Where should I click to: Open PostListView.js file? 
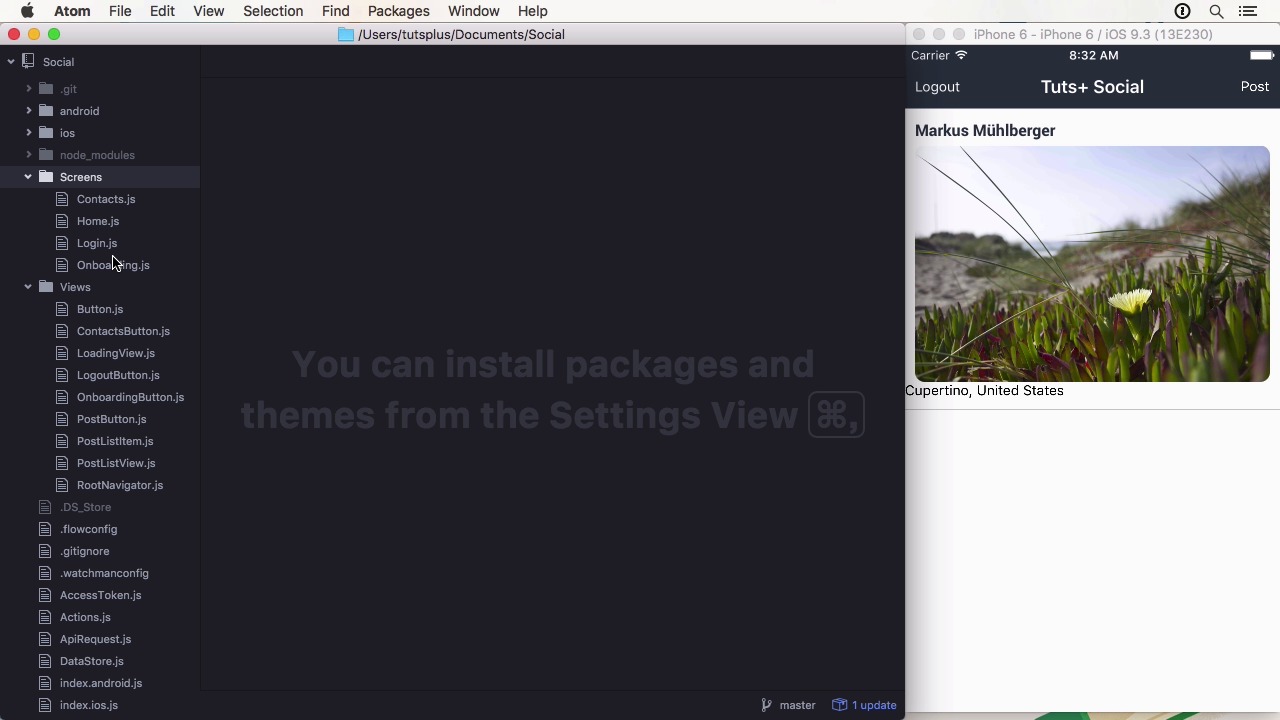[x=116, y=463]
